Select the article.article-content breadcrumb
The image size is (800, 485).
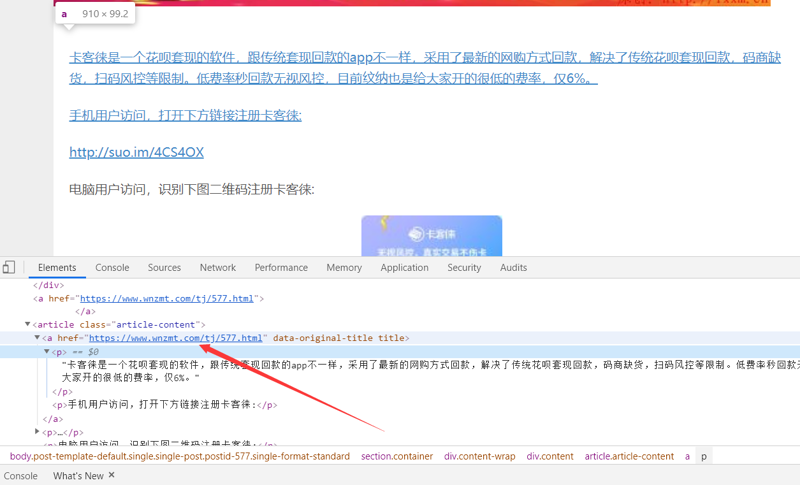(629, 456)
